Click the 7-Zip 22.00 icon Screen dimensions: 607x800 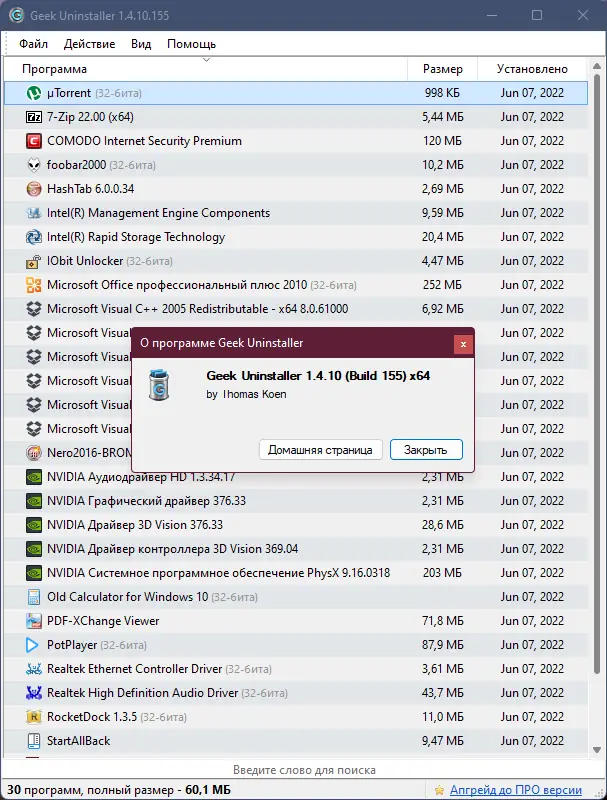pos(34,117)
